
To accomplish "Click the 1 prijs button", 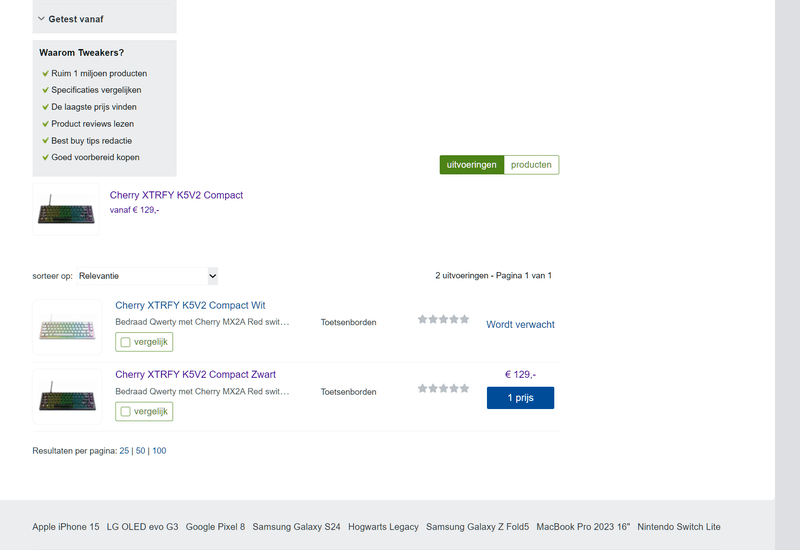I will [x=520, y=398].
